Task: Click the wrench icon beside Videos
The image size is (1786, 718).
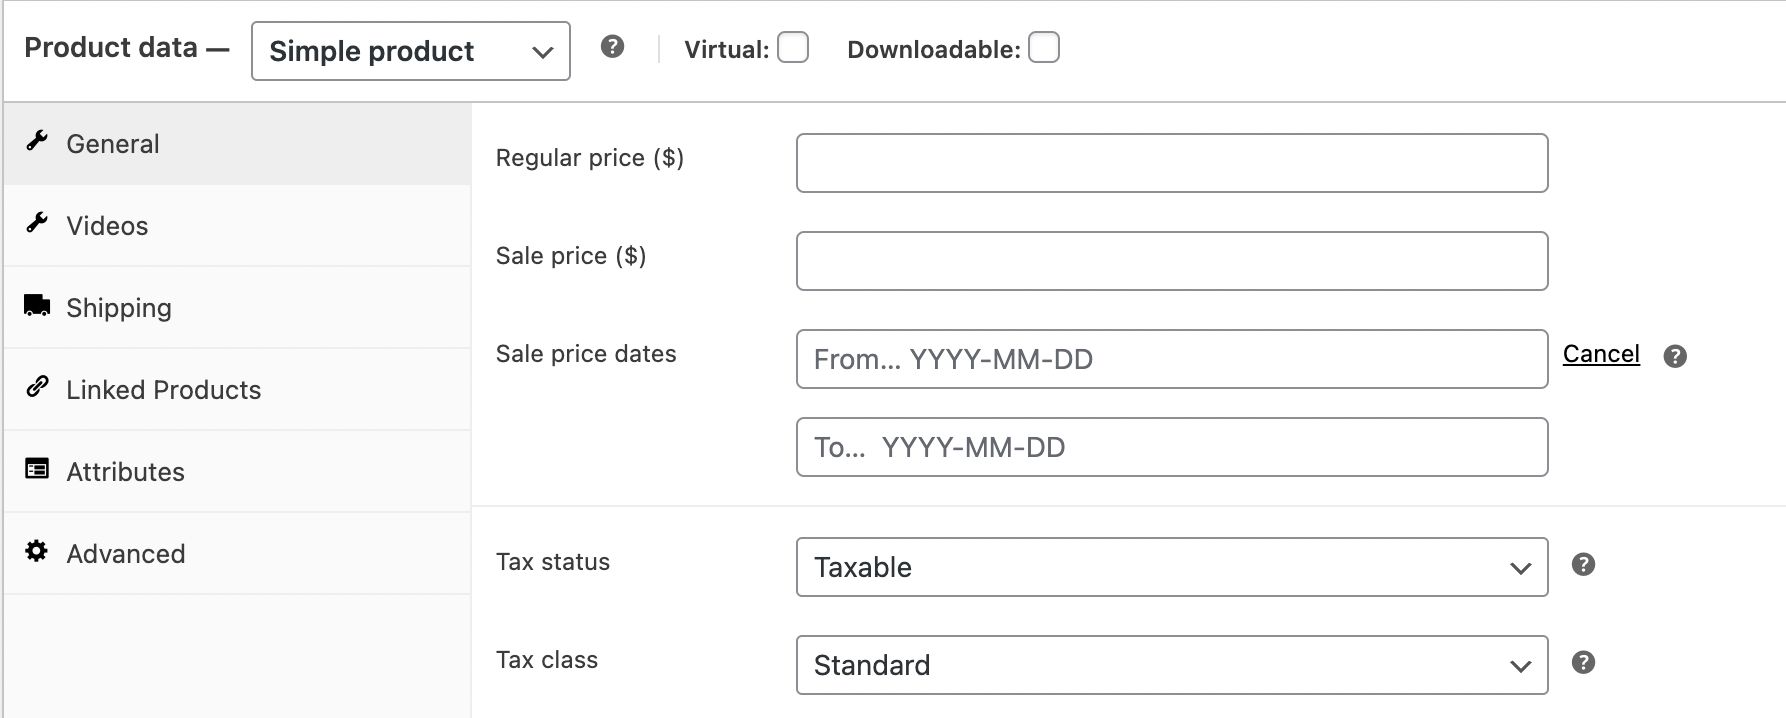Action: tap(37, 223)
